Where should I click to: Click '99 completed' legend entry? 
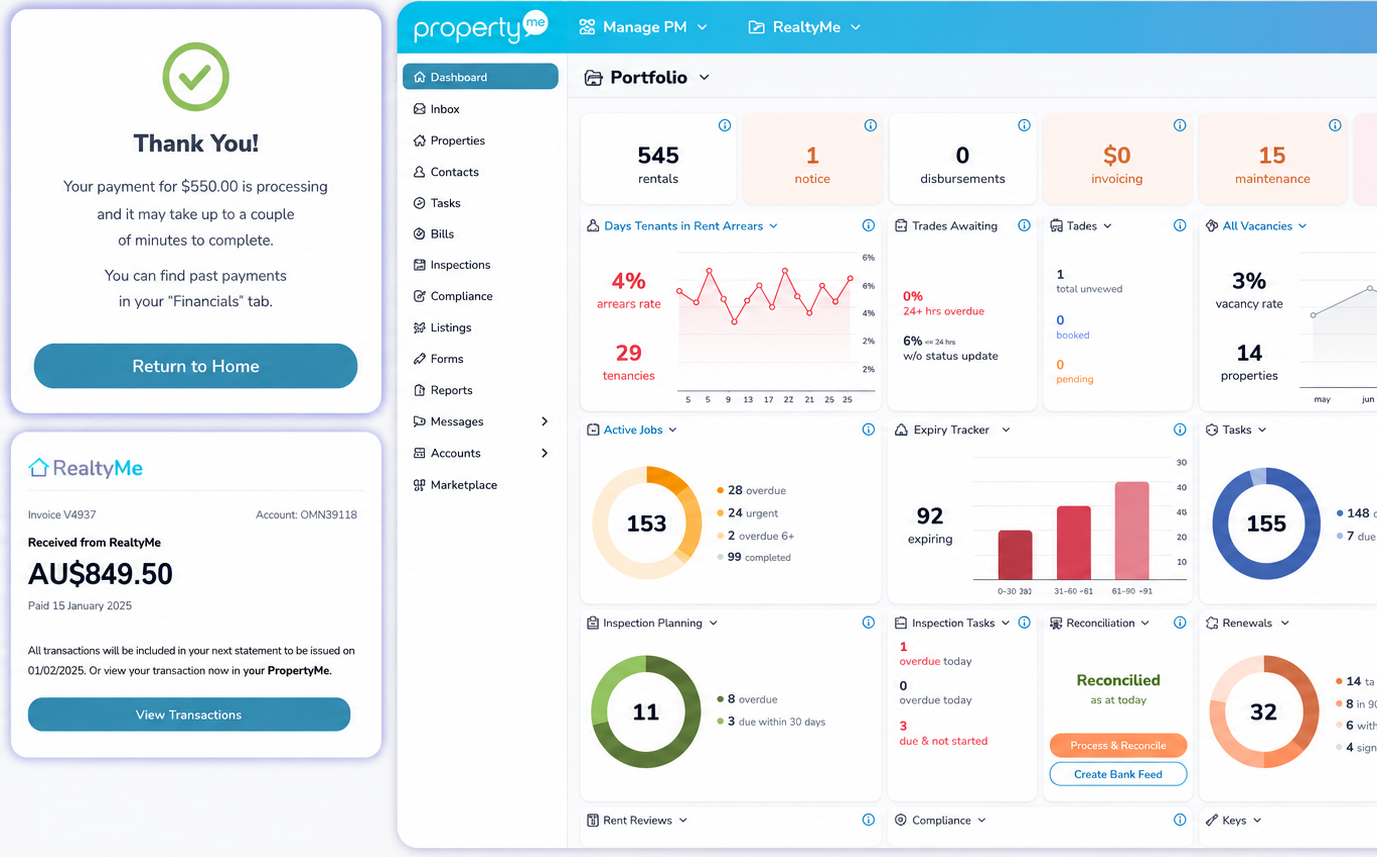pos(754,557)
